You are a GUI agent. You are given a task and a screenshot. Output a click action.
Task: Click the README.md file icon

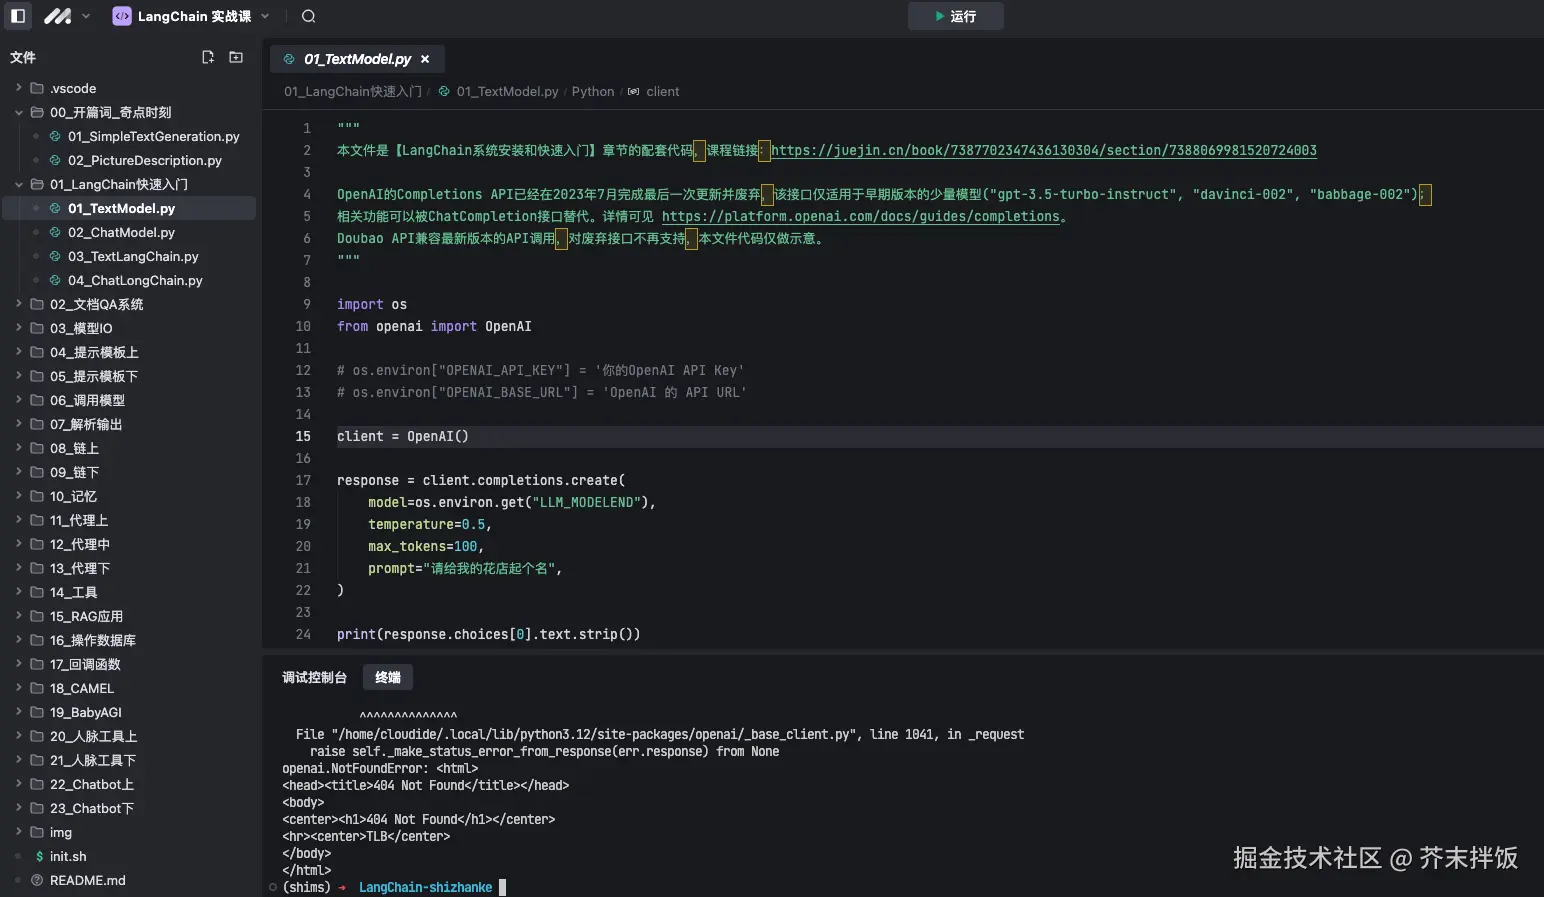[x=38, y=880]
